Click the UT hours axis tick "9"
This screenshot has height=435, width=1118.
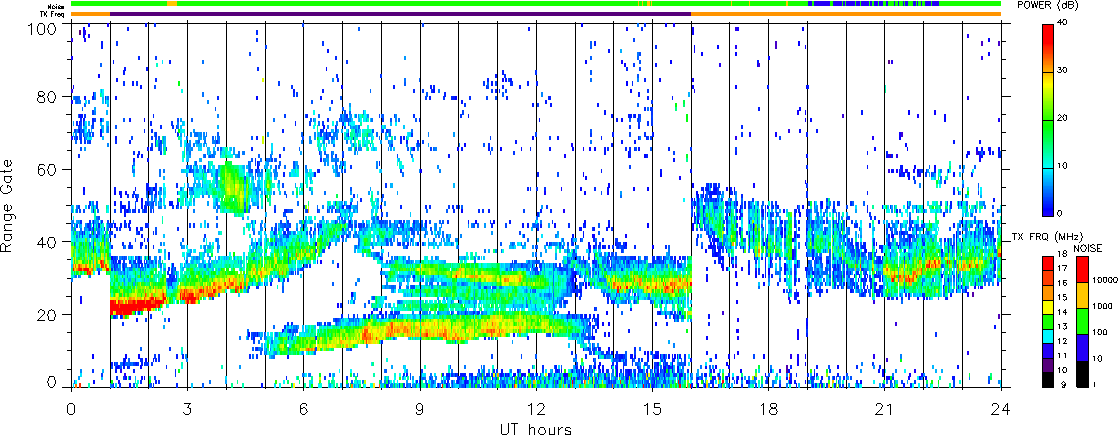[x=420, y=408]
